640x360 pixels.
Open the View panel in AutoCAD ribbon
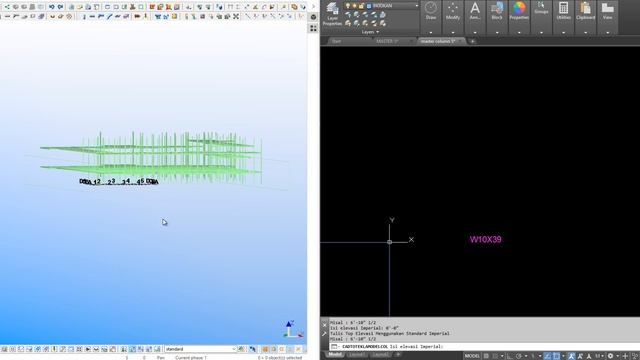point(607,11)
